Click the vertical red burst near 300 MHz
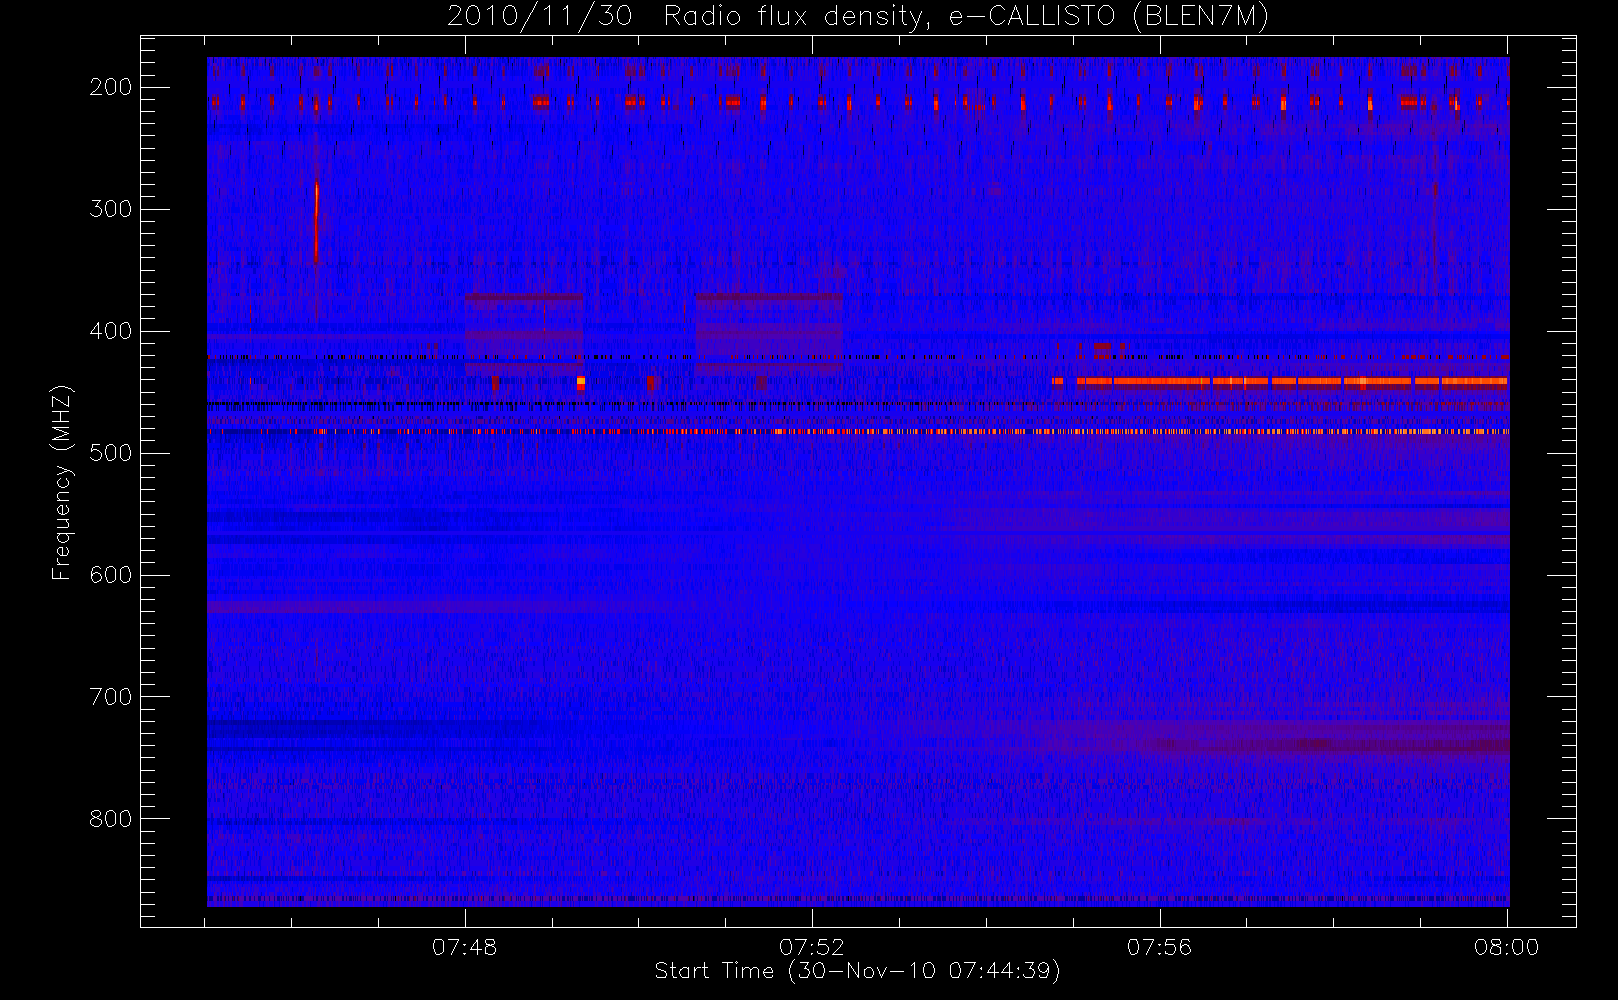 [316, 222]
